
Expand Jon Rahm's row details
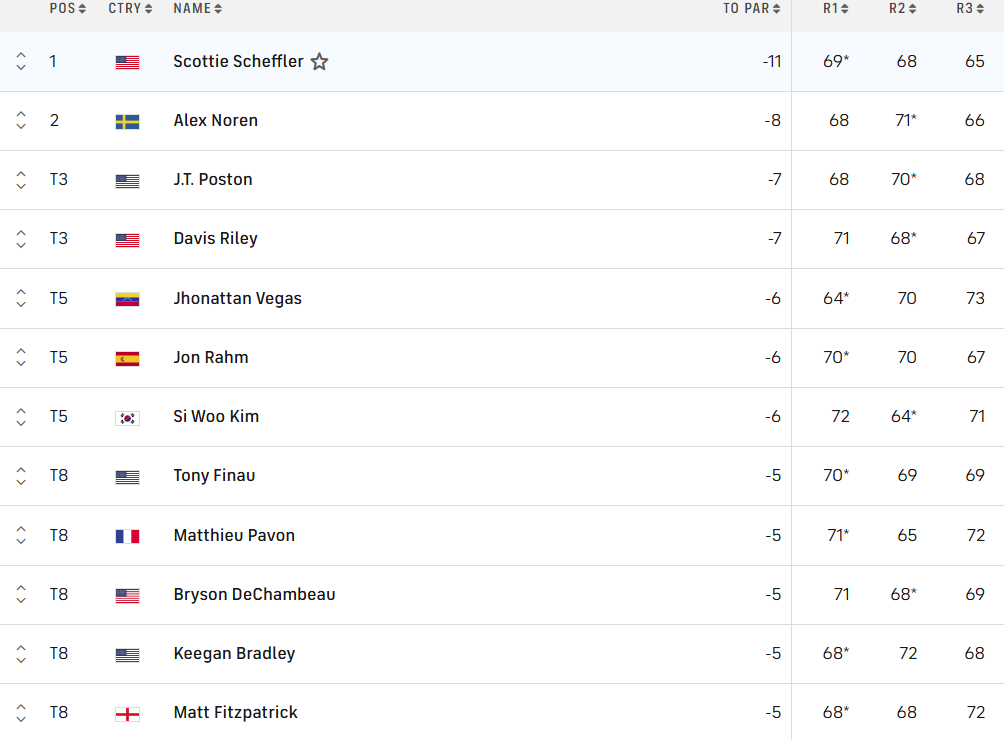tap(20, 357)
